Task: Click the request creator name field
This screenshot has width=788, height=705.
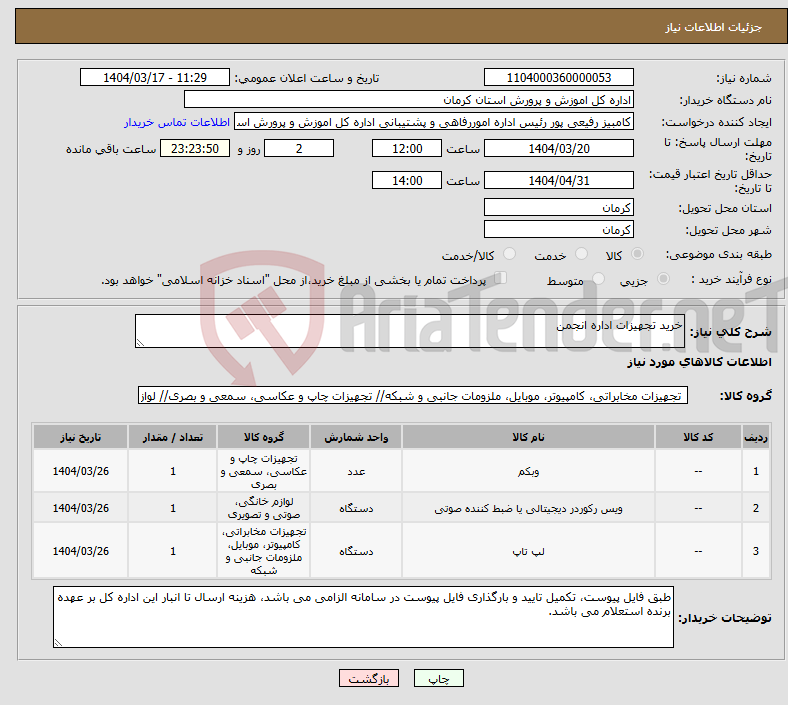Action: [x=434, y=122]
